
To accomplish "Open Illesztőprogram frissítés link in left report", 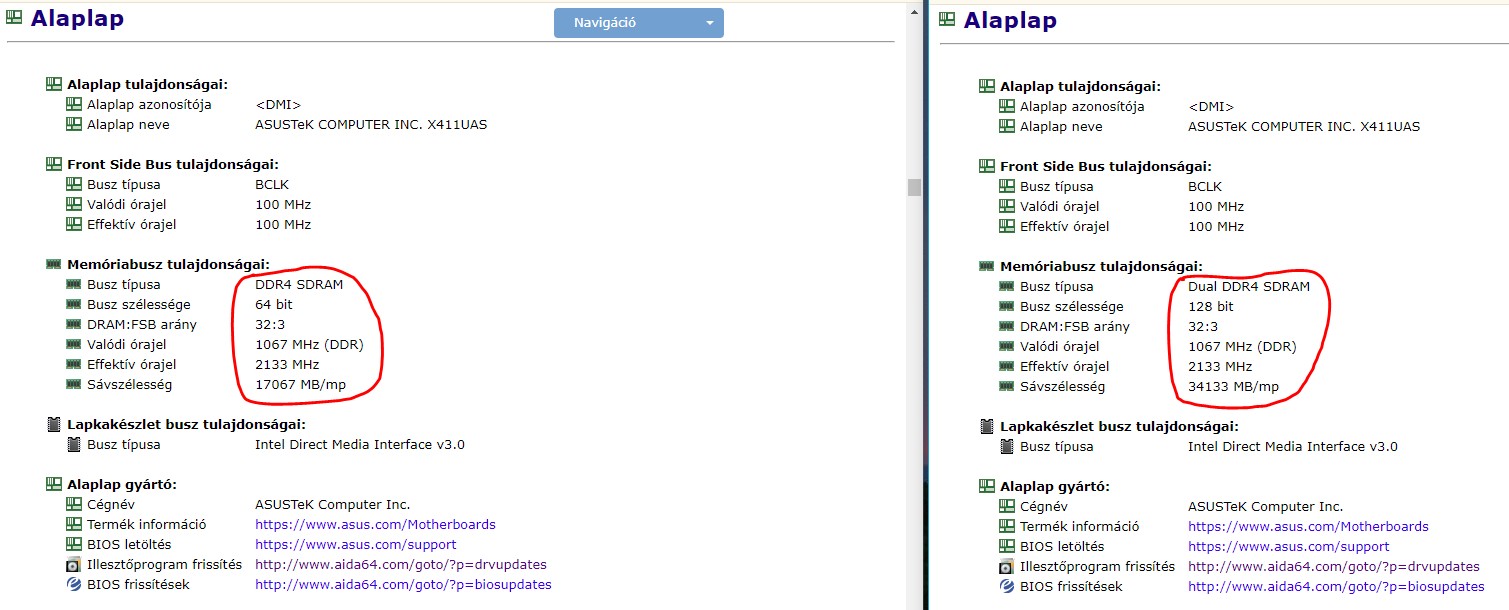I will [400, 564].
